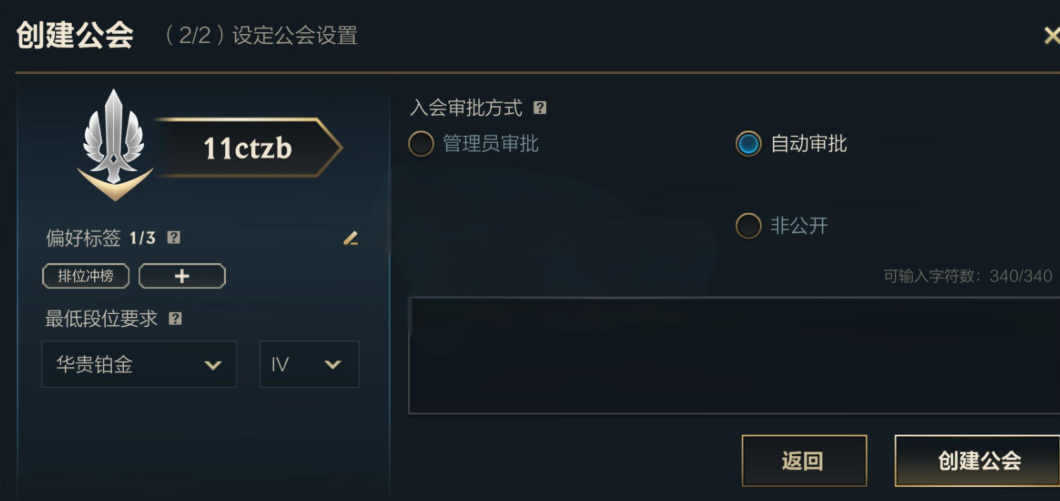The width and height of the screenshot is (1060, 501).
Task: Click the 返回 button
Action: pos(804,460)
